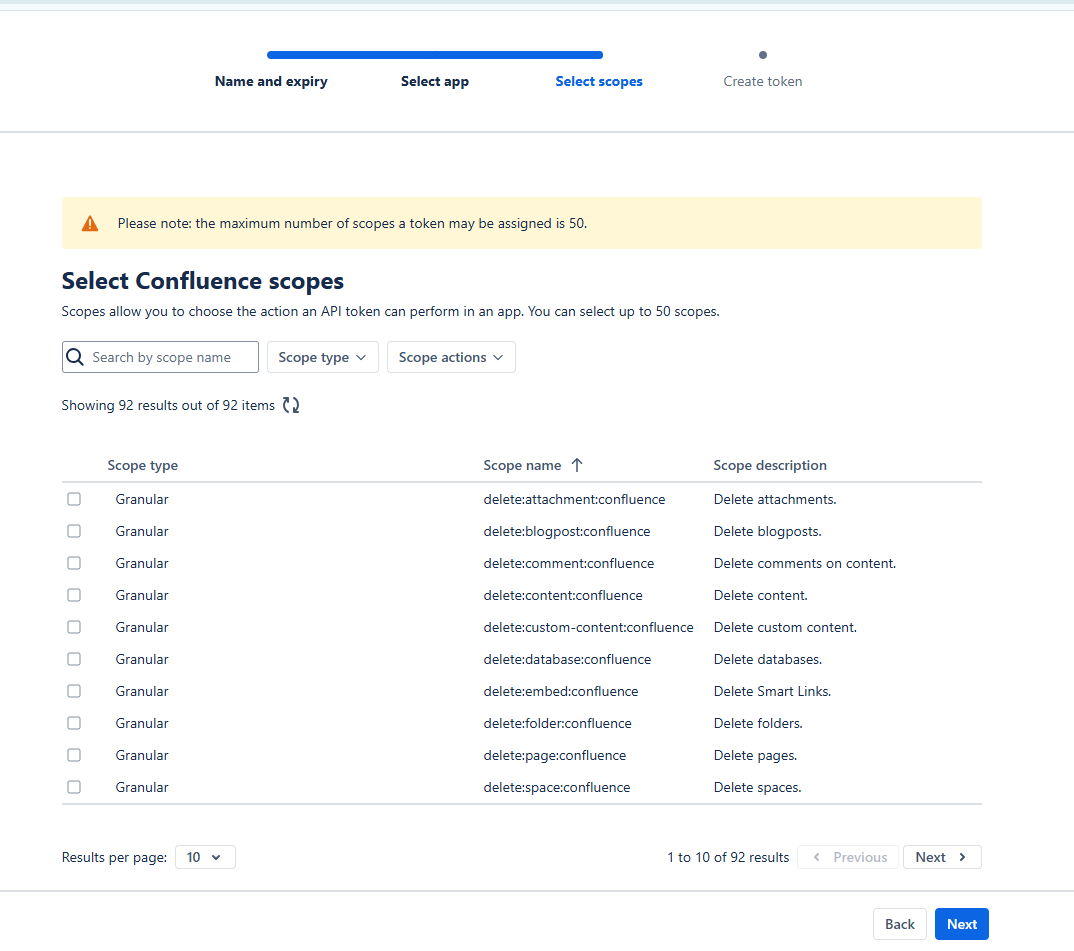The height and width of the screenshot is (951, 1074).
Task: Click delete:folder:confluence scope name
Action: [558, 724]
